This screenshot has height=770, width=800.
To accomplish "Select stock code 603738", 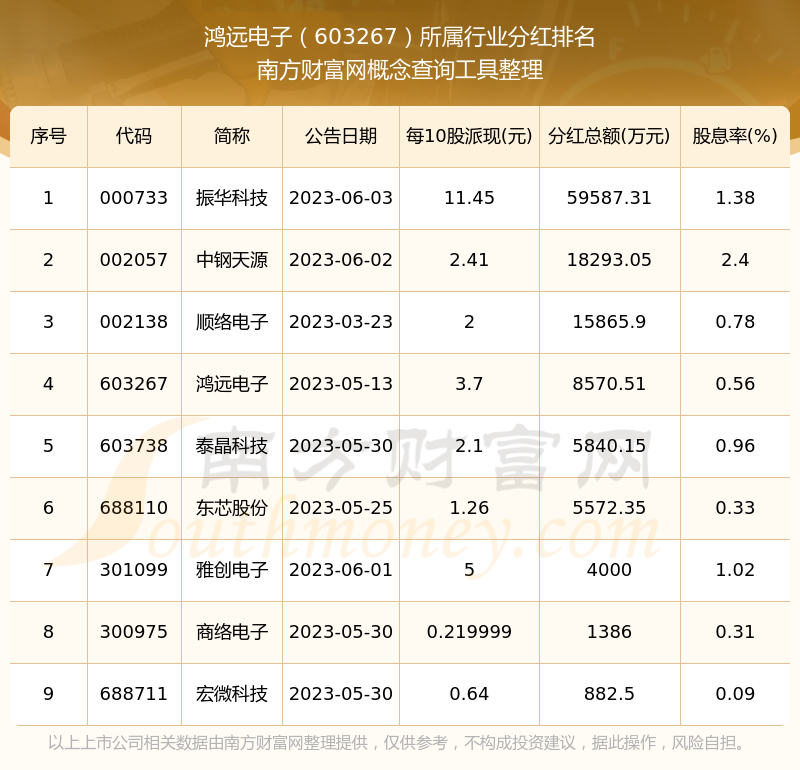I will [x=134, y=446].
